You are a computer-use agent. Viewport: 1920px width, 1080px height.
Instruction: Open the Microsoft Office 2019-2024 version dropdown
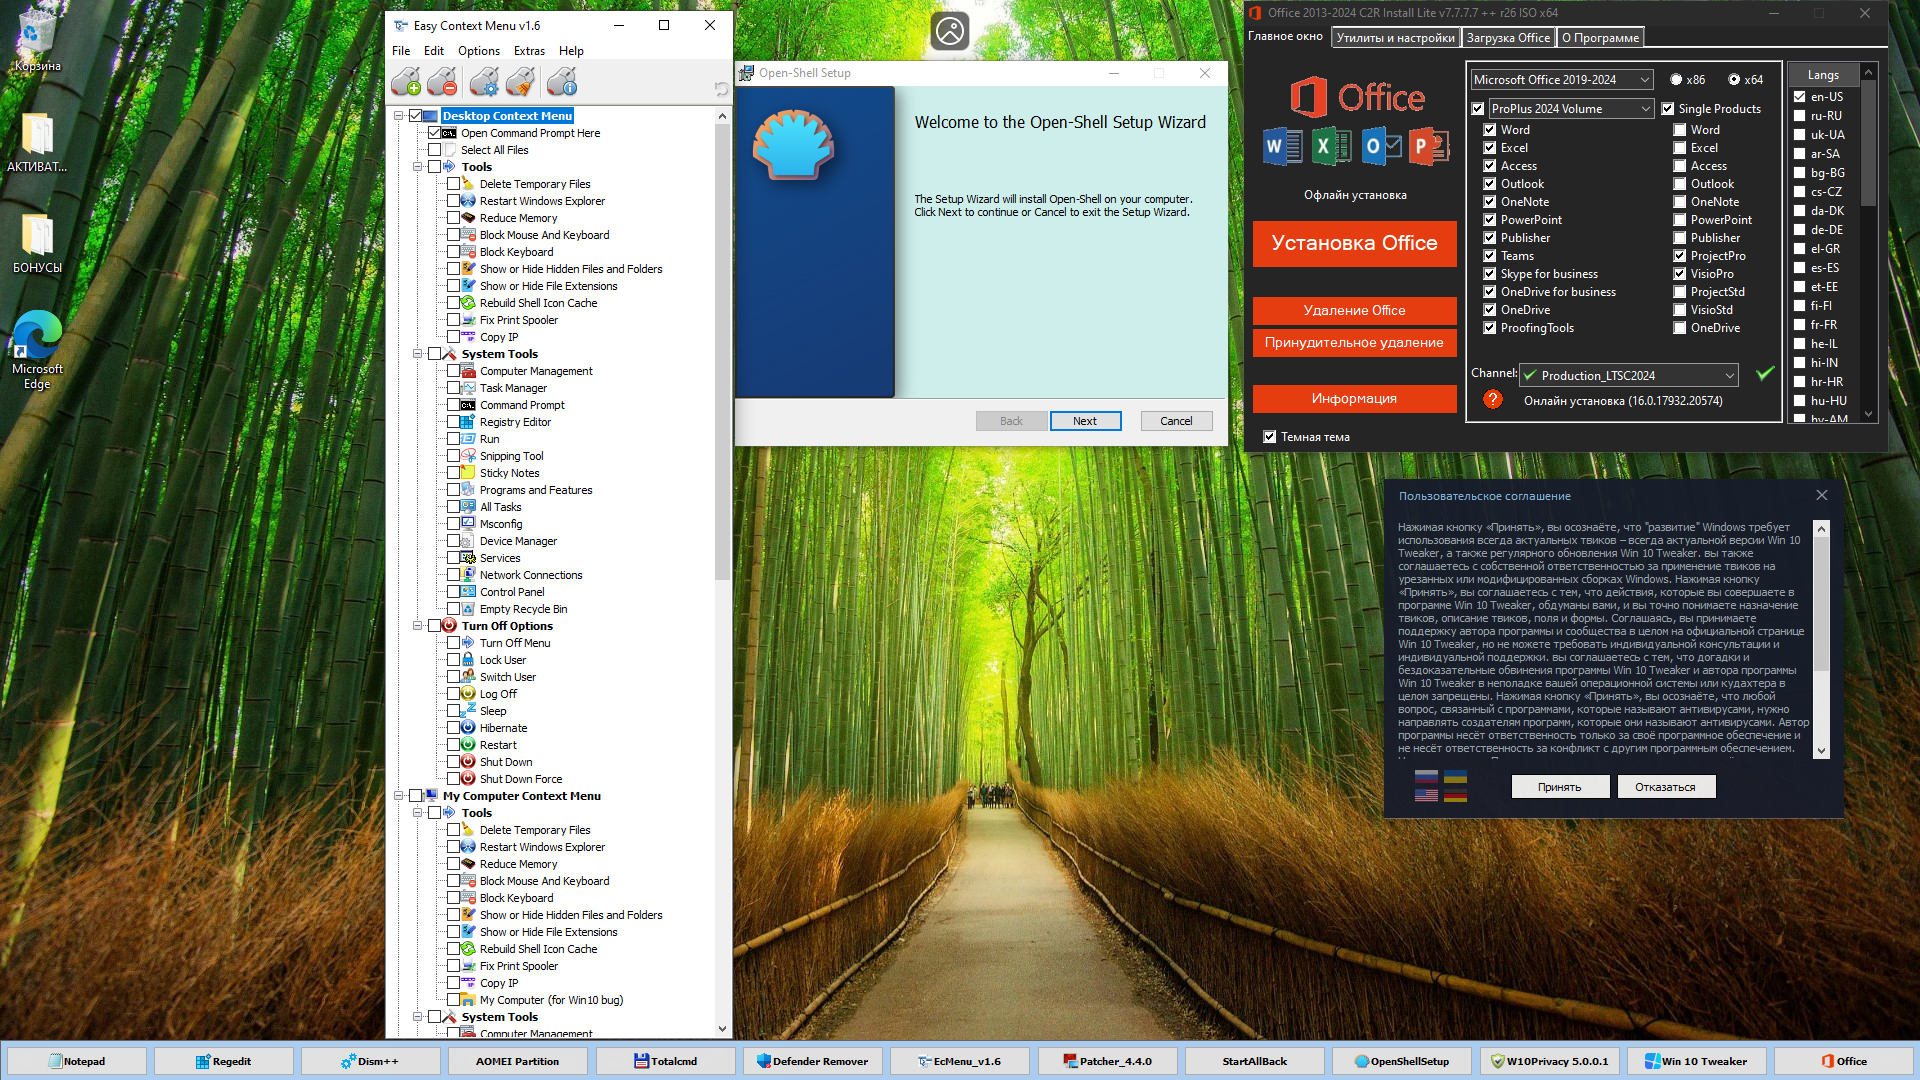[1561, 80]
